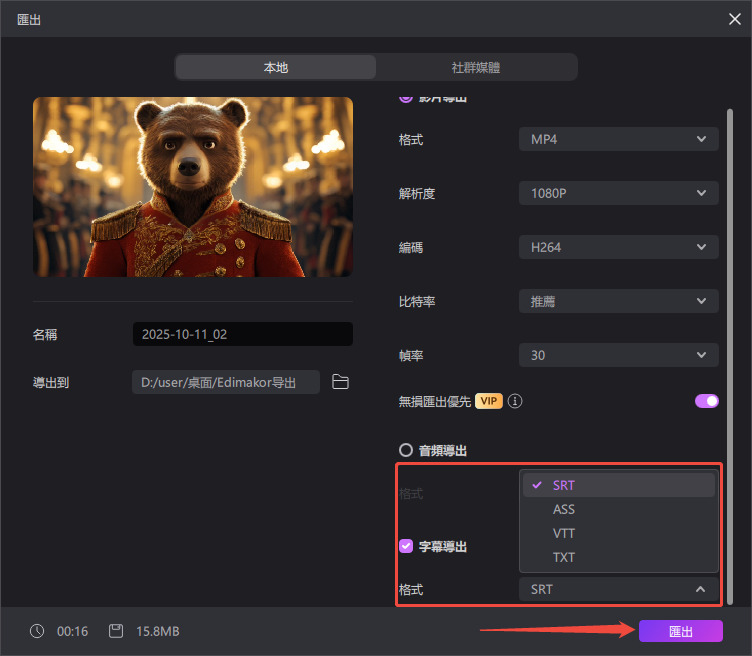Toggle the 無損匯出優先 switch
Viewport: 752px width, 656px height.
click(706, 401)
